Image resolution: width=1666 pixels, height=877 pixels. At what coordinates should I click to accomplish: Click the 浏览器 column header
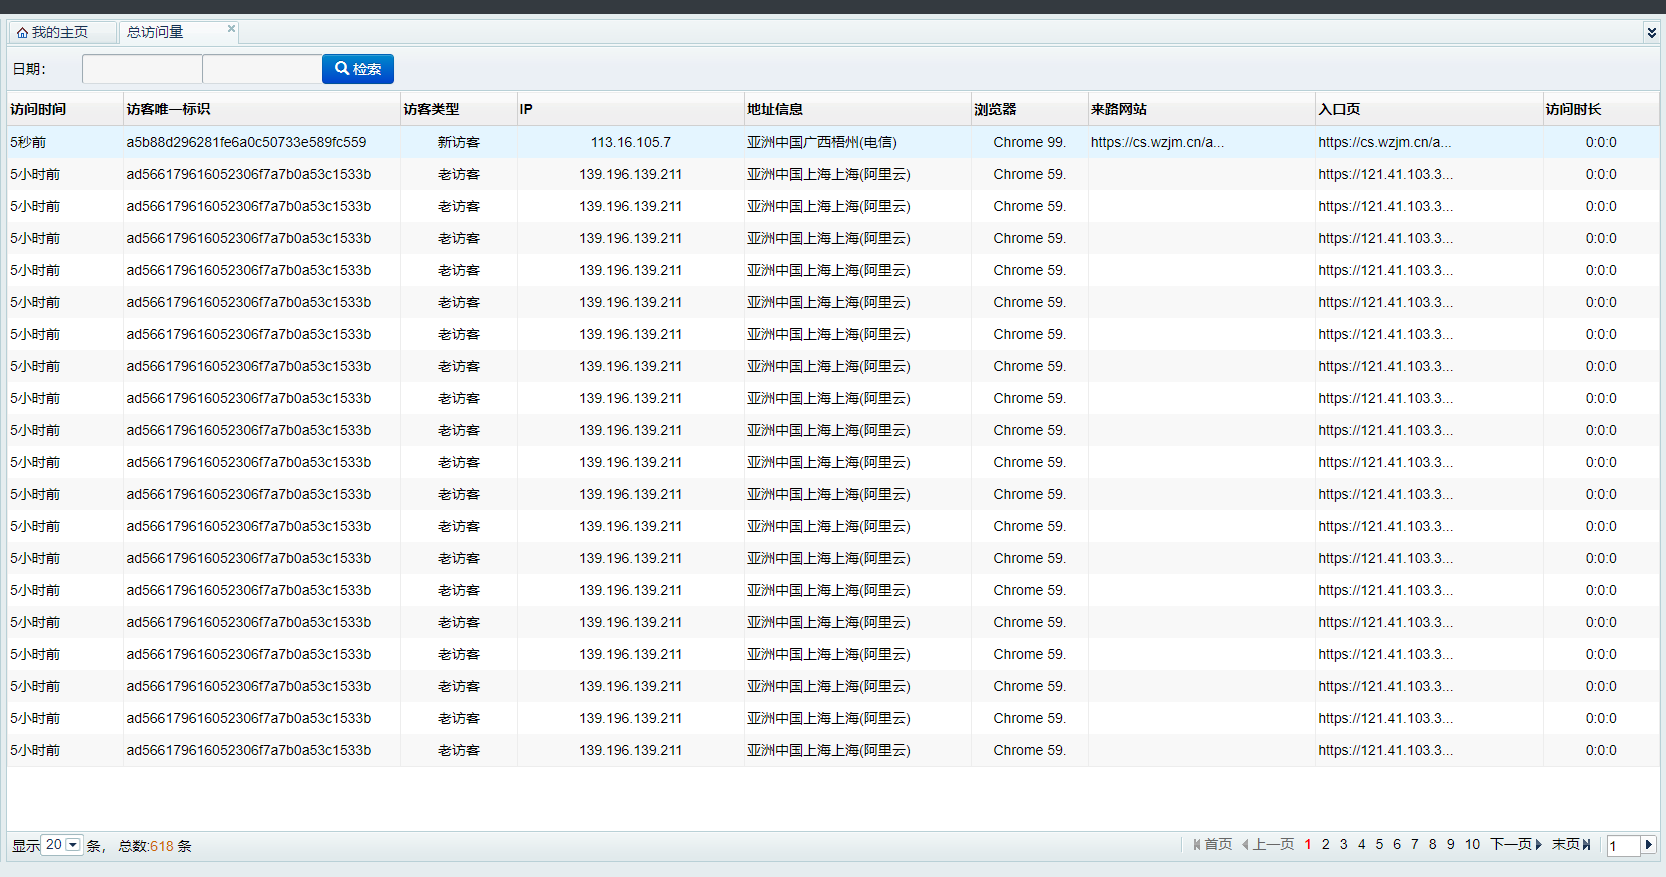(995, 109)
